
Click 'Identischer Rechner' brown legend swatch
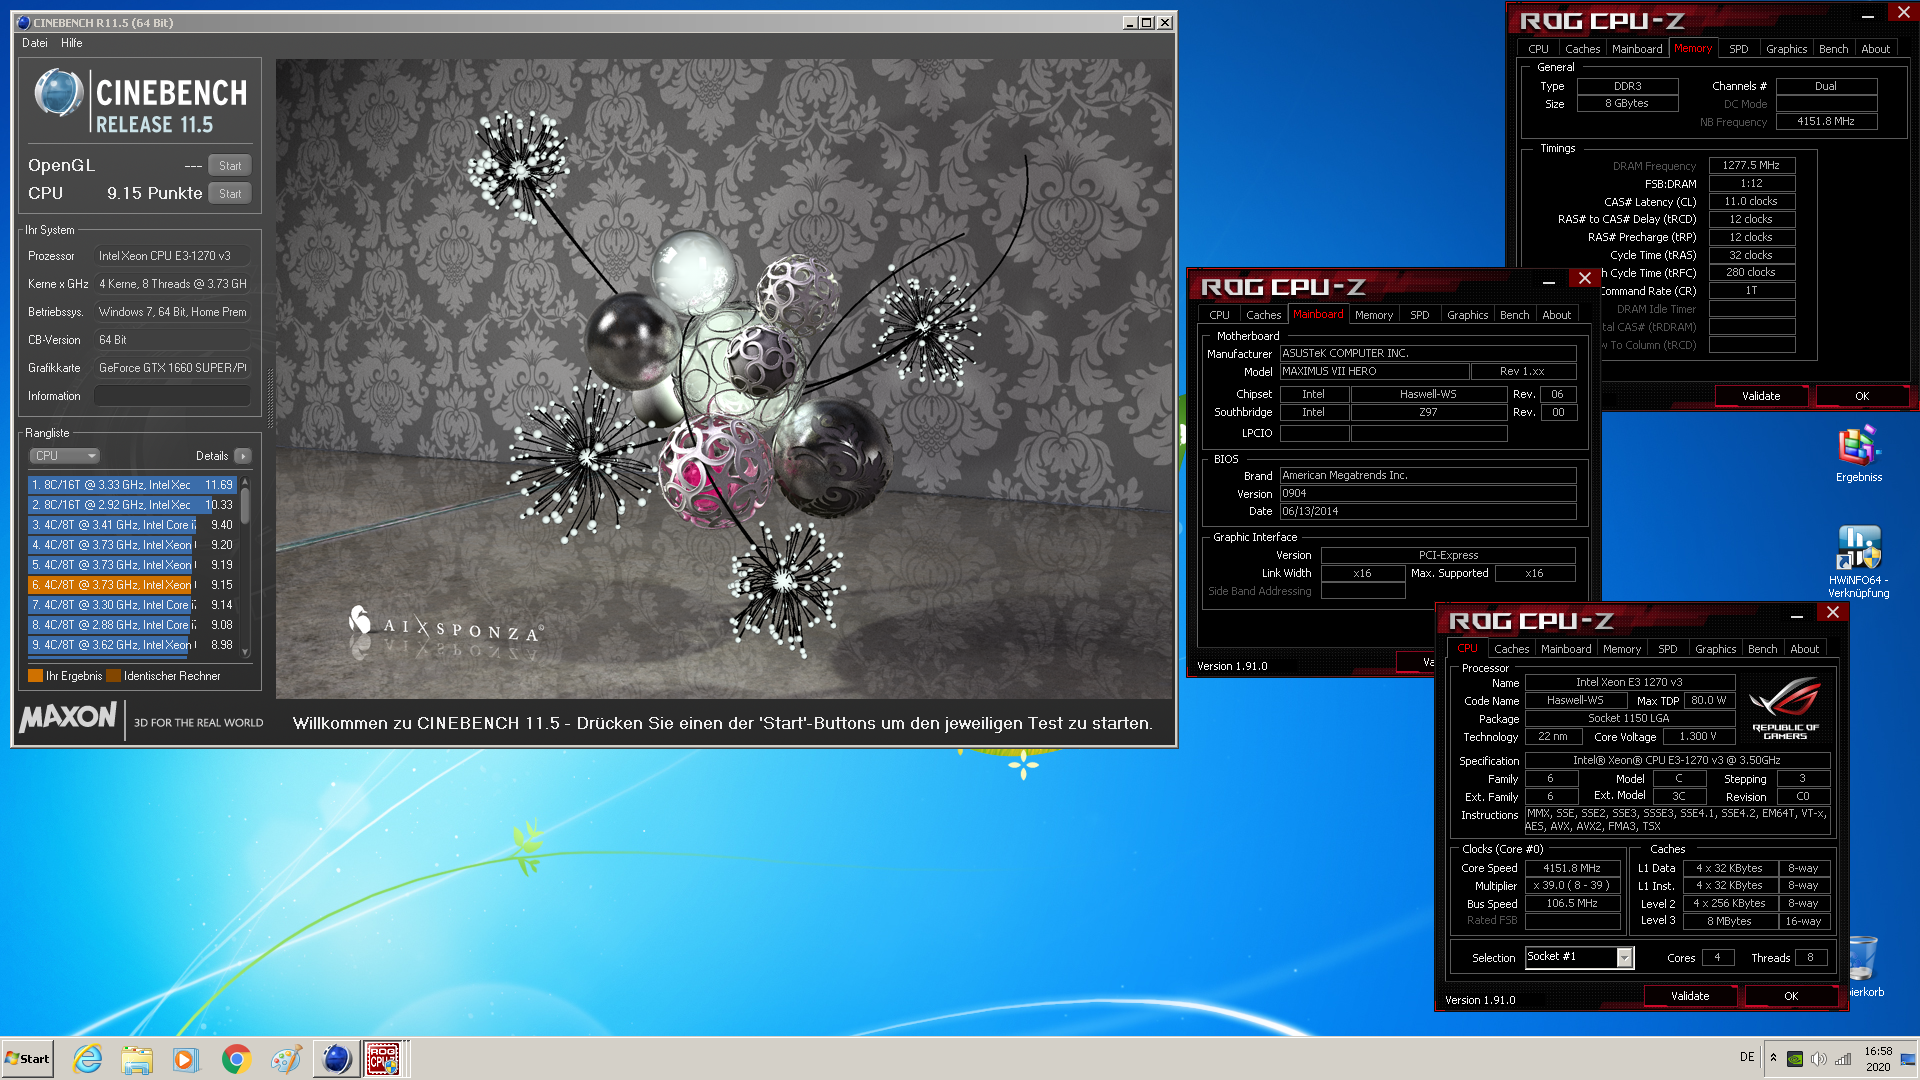tap(113, 676)
